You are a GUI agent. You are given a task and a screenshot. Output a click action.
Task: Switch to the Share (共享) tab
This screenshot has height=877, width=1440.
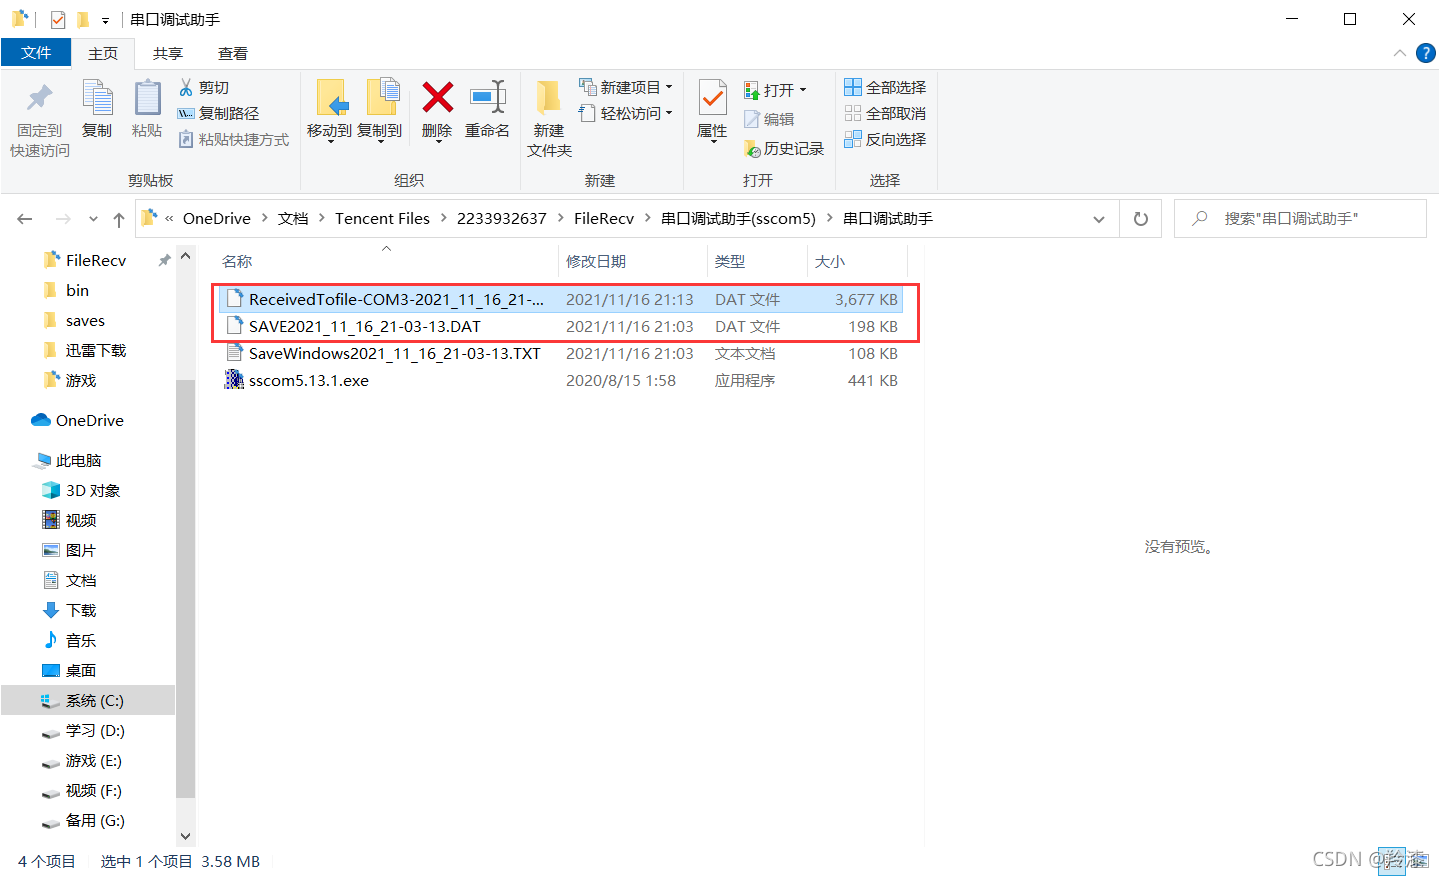[x=168, y=54]
